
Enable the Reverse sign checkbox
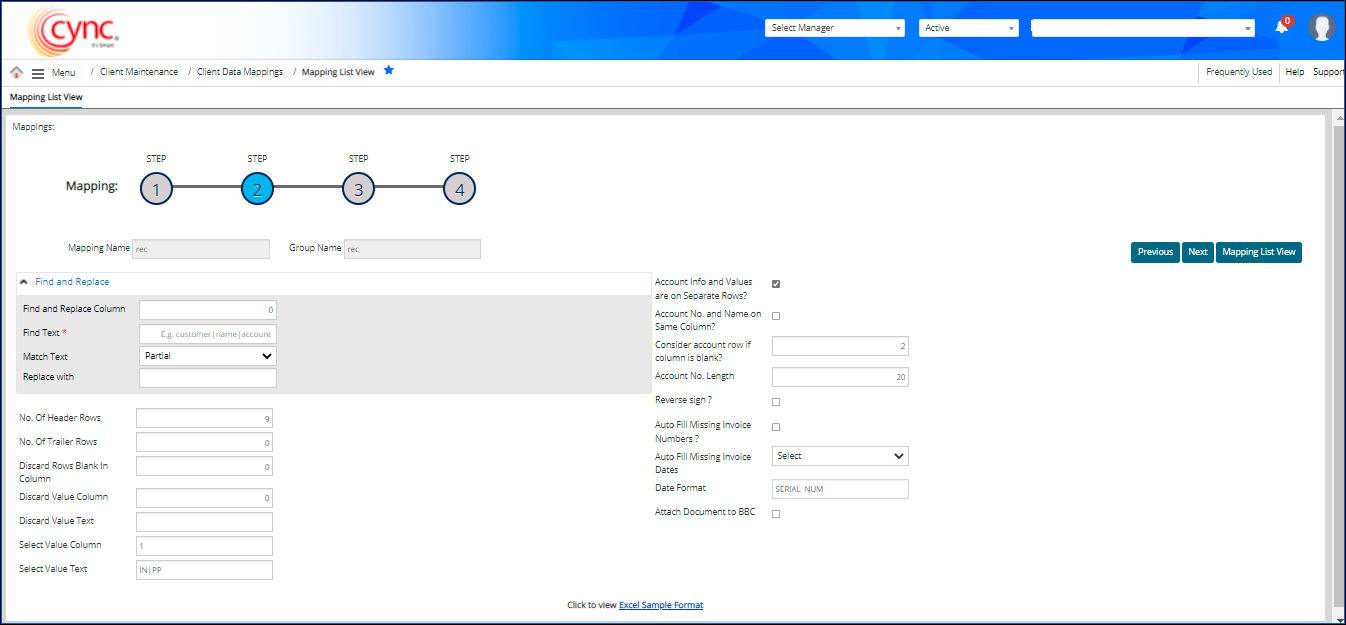click(x=776, y=402)
